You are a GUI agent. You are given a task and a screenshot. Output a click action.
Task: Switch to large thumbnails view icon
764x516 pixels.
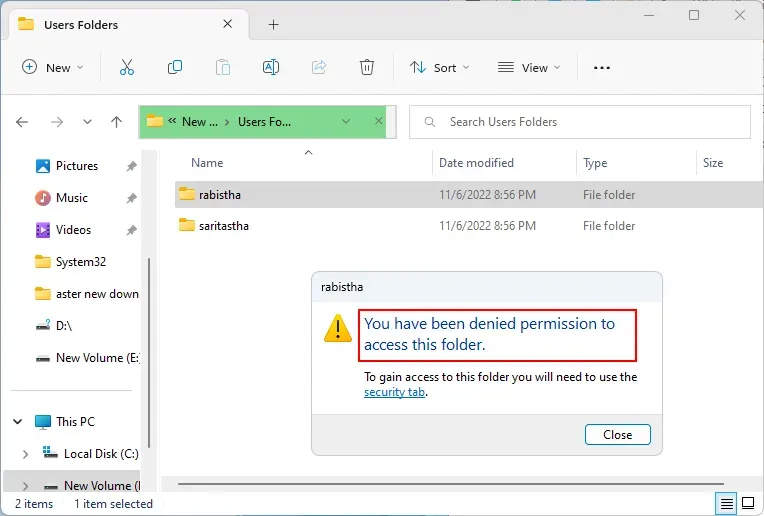point(748,503)
